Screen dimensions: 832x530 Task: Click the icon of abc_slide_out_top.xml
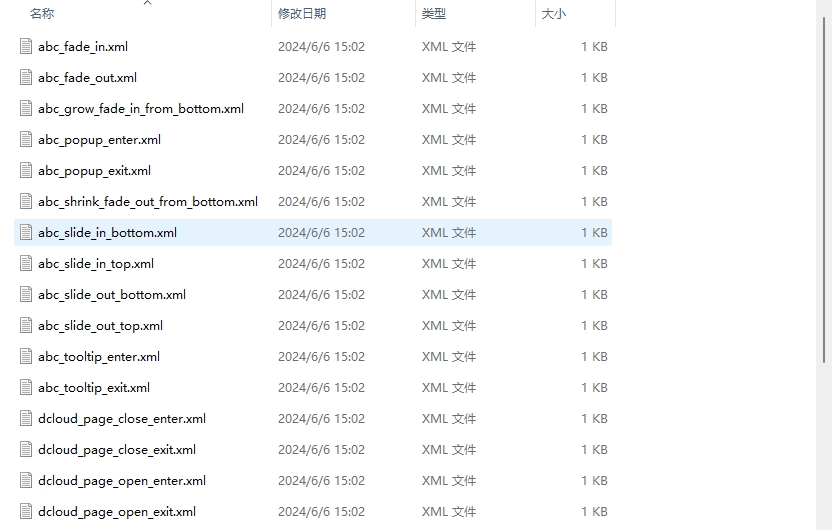(26, 326)
